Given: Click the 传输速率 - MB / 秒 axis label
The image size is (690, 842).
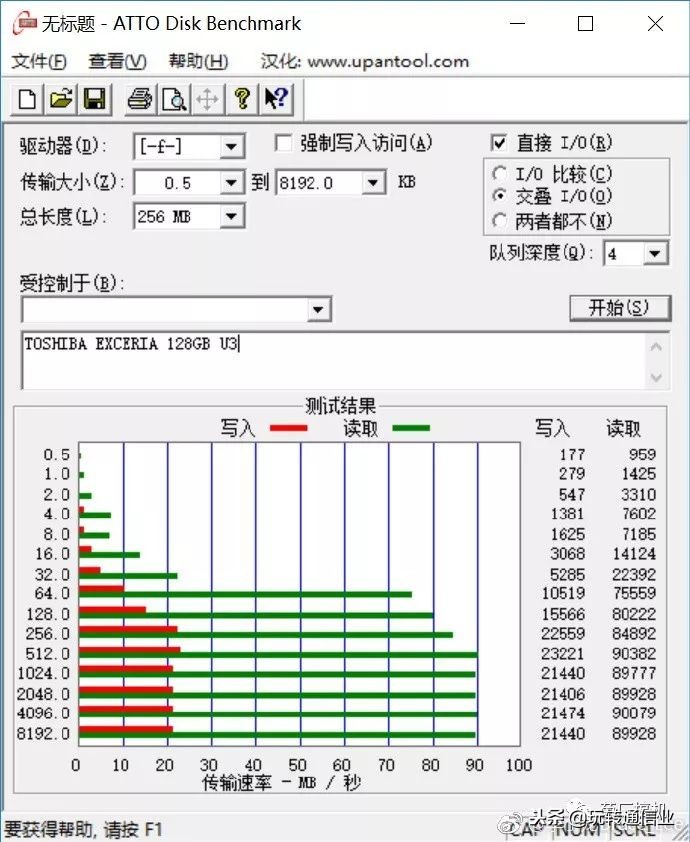Looking at the screenshot, I should point(280,783).
